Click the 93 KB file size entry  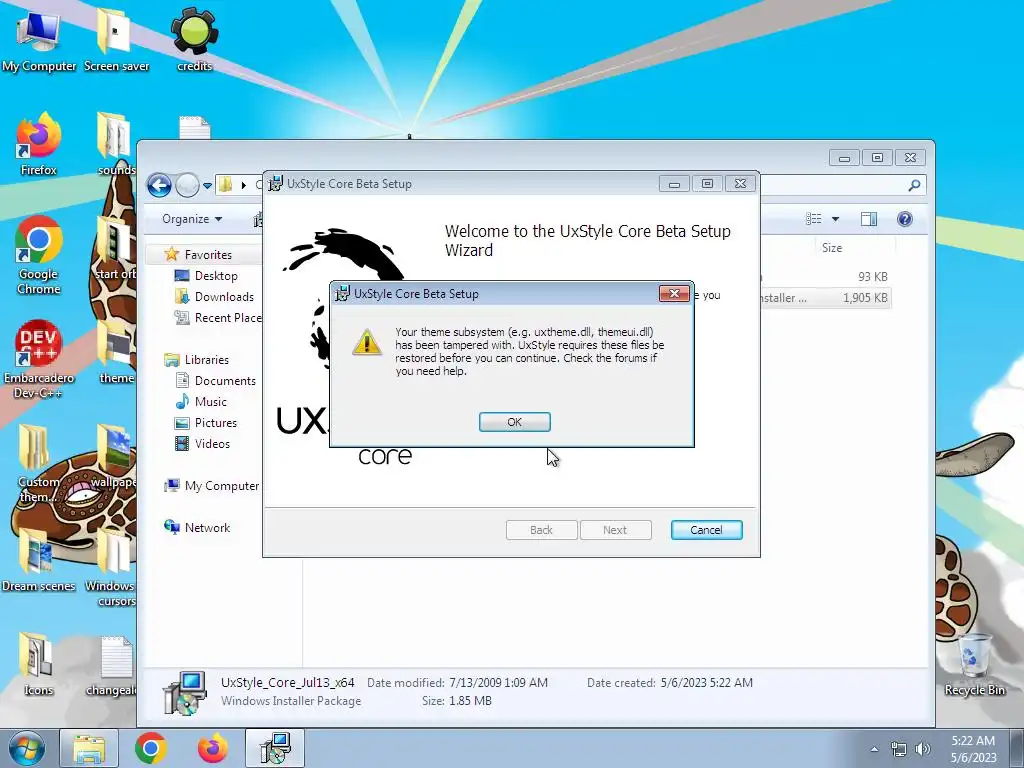pyautogui.click(x=872, y=277)
